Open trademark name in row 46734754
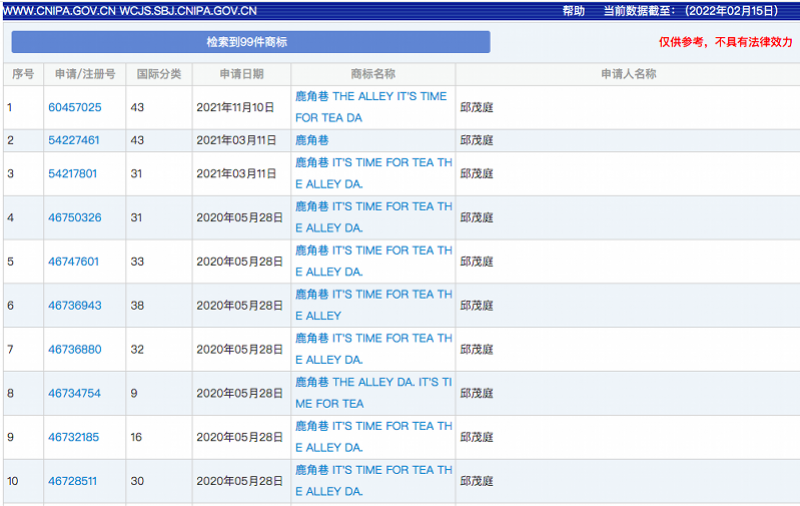The height and width of the screenshot is (506, 800). pos(373,392)
